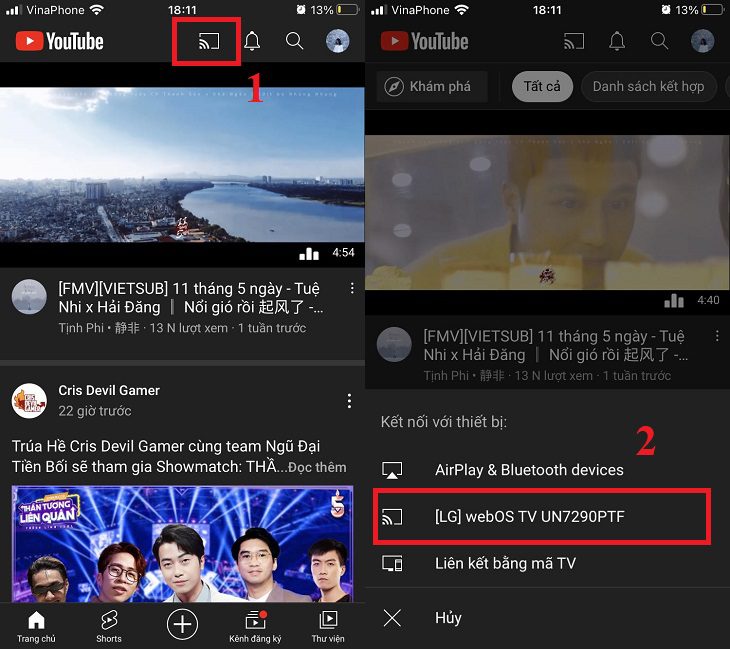
Task: Tap the plus create button
Action: click(182, 624)
